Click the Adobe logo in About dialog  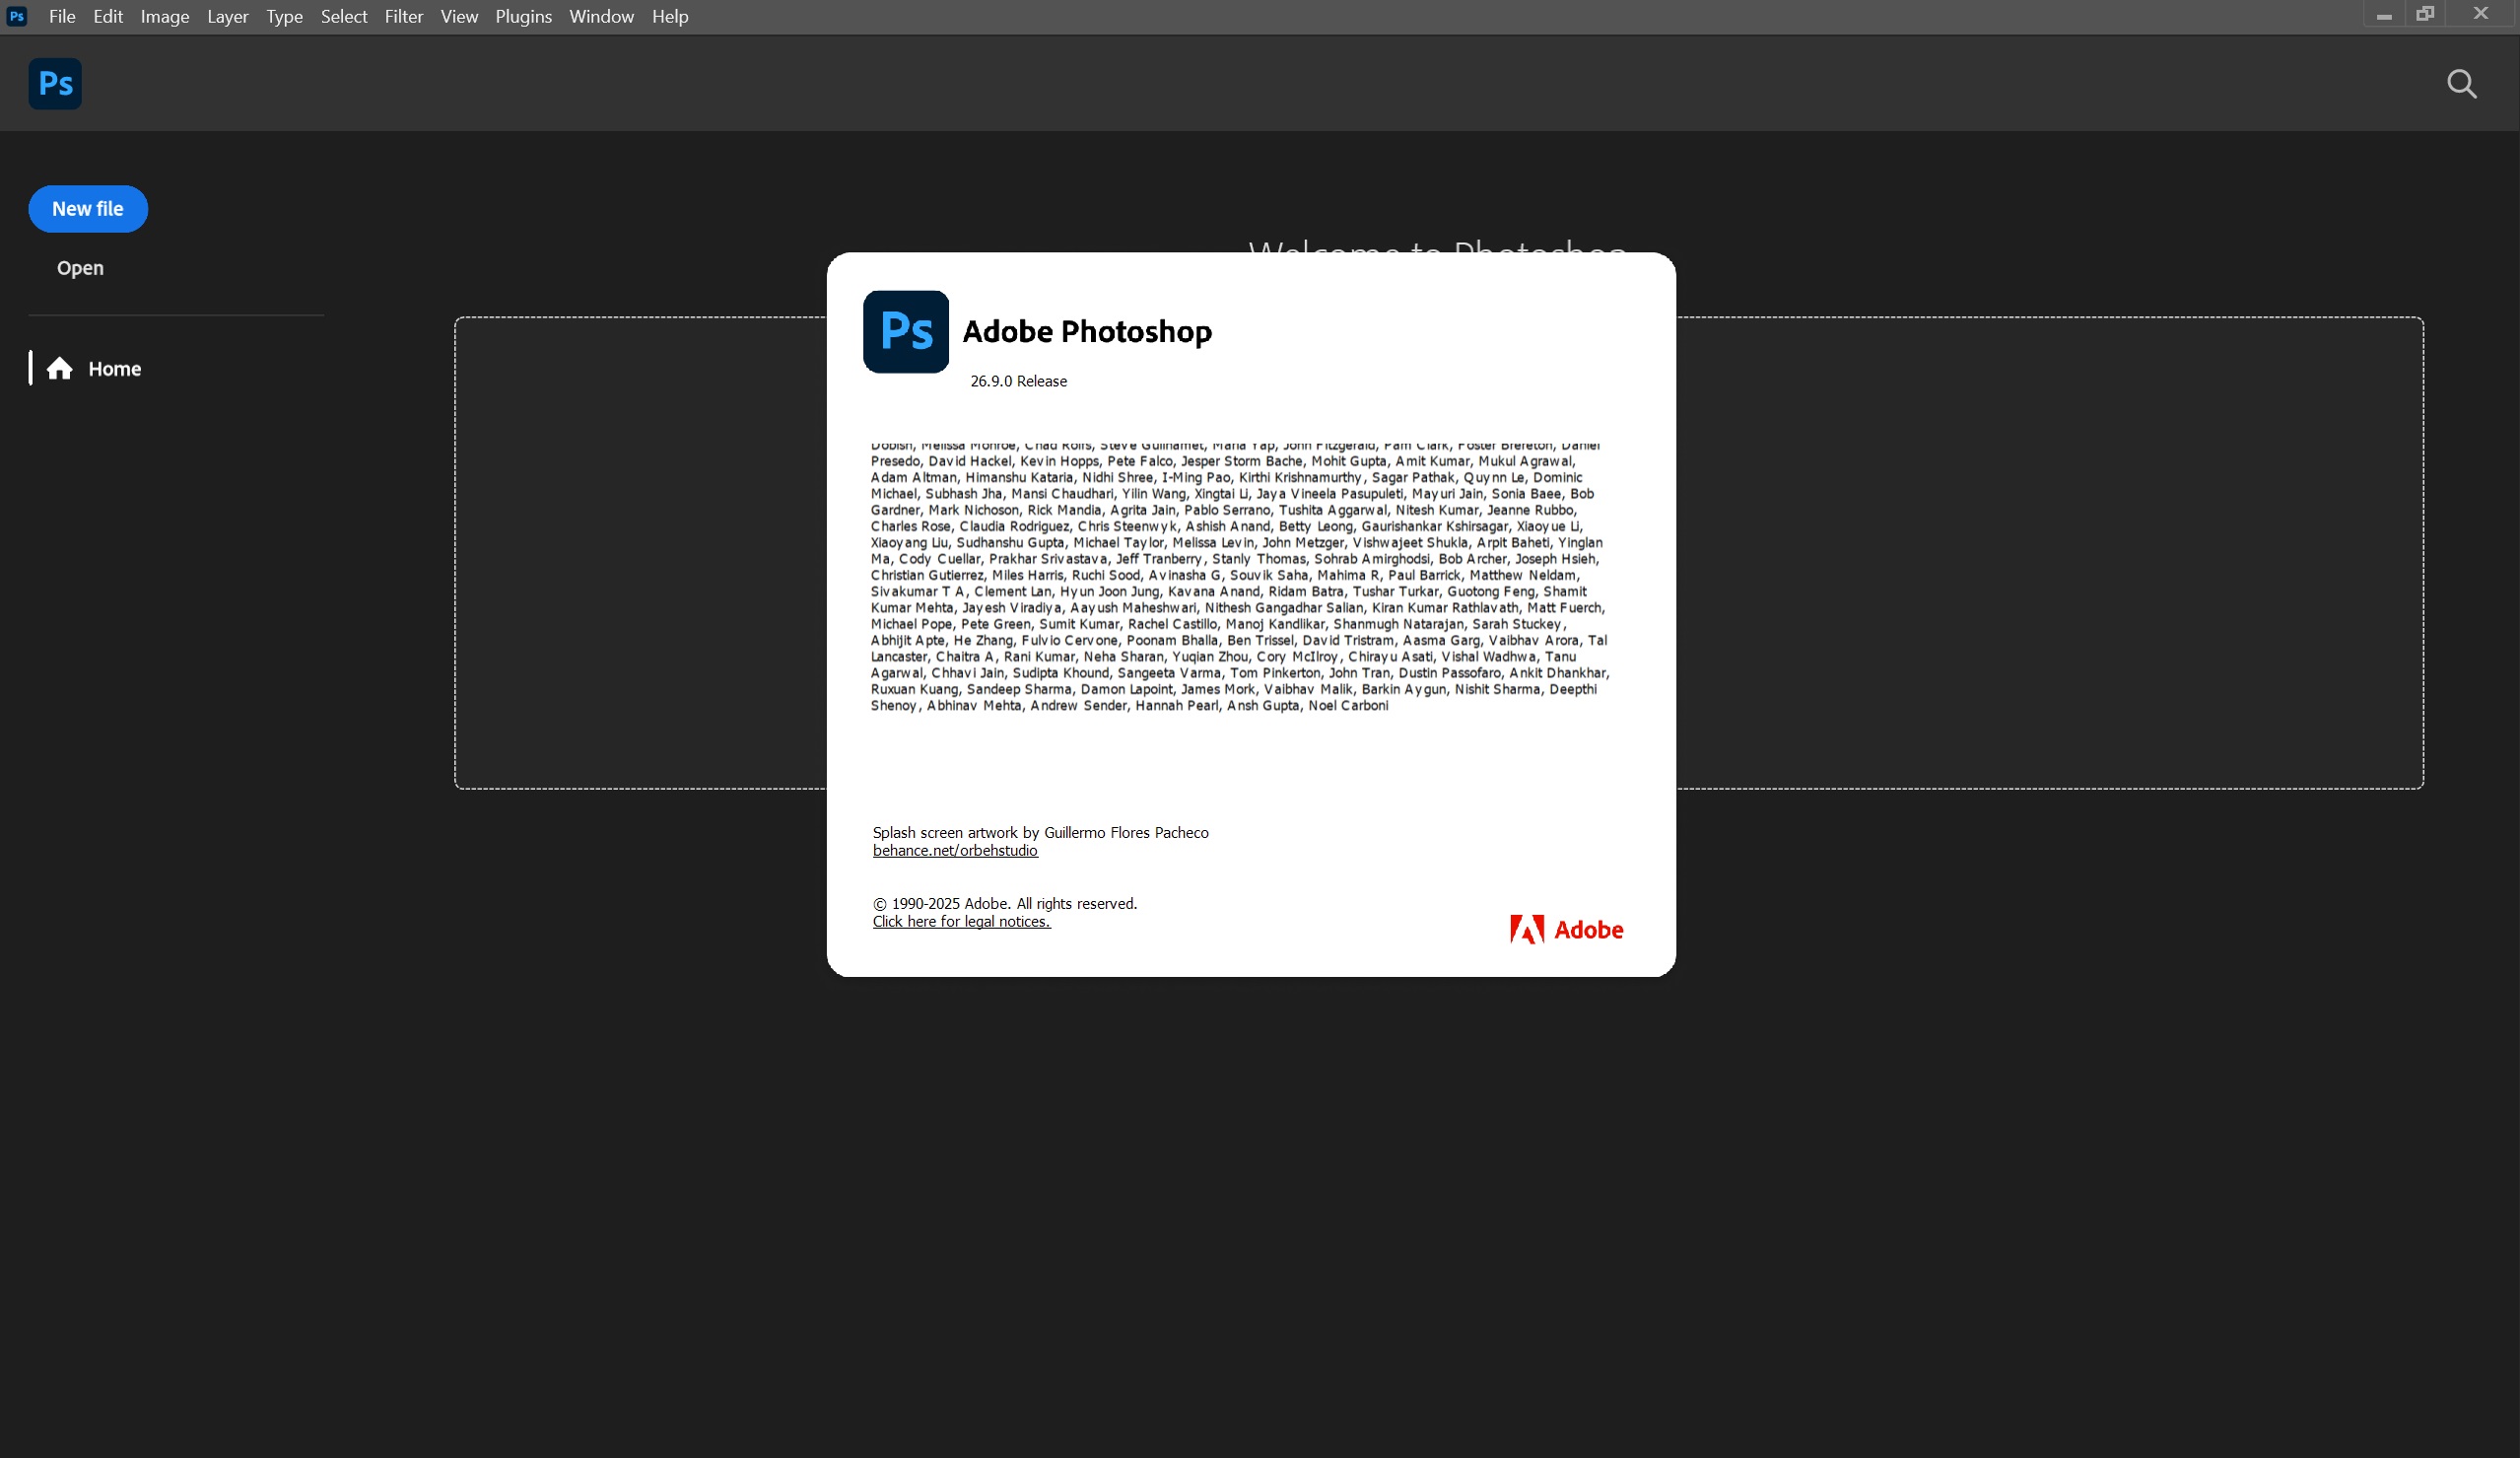pos(1566,930)
